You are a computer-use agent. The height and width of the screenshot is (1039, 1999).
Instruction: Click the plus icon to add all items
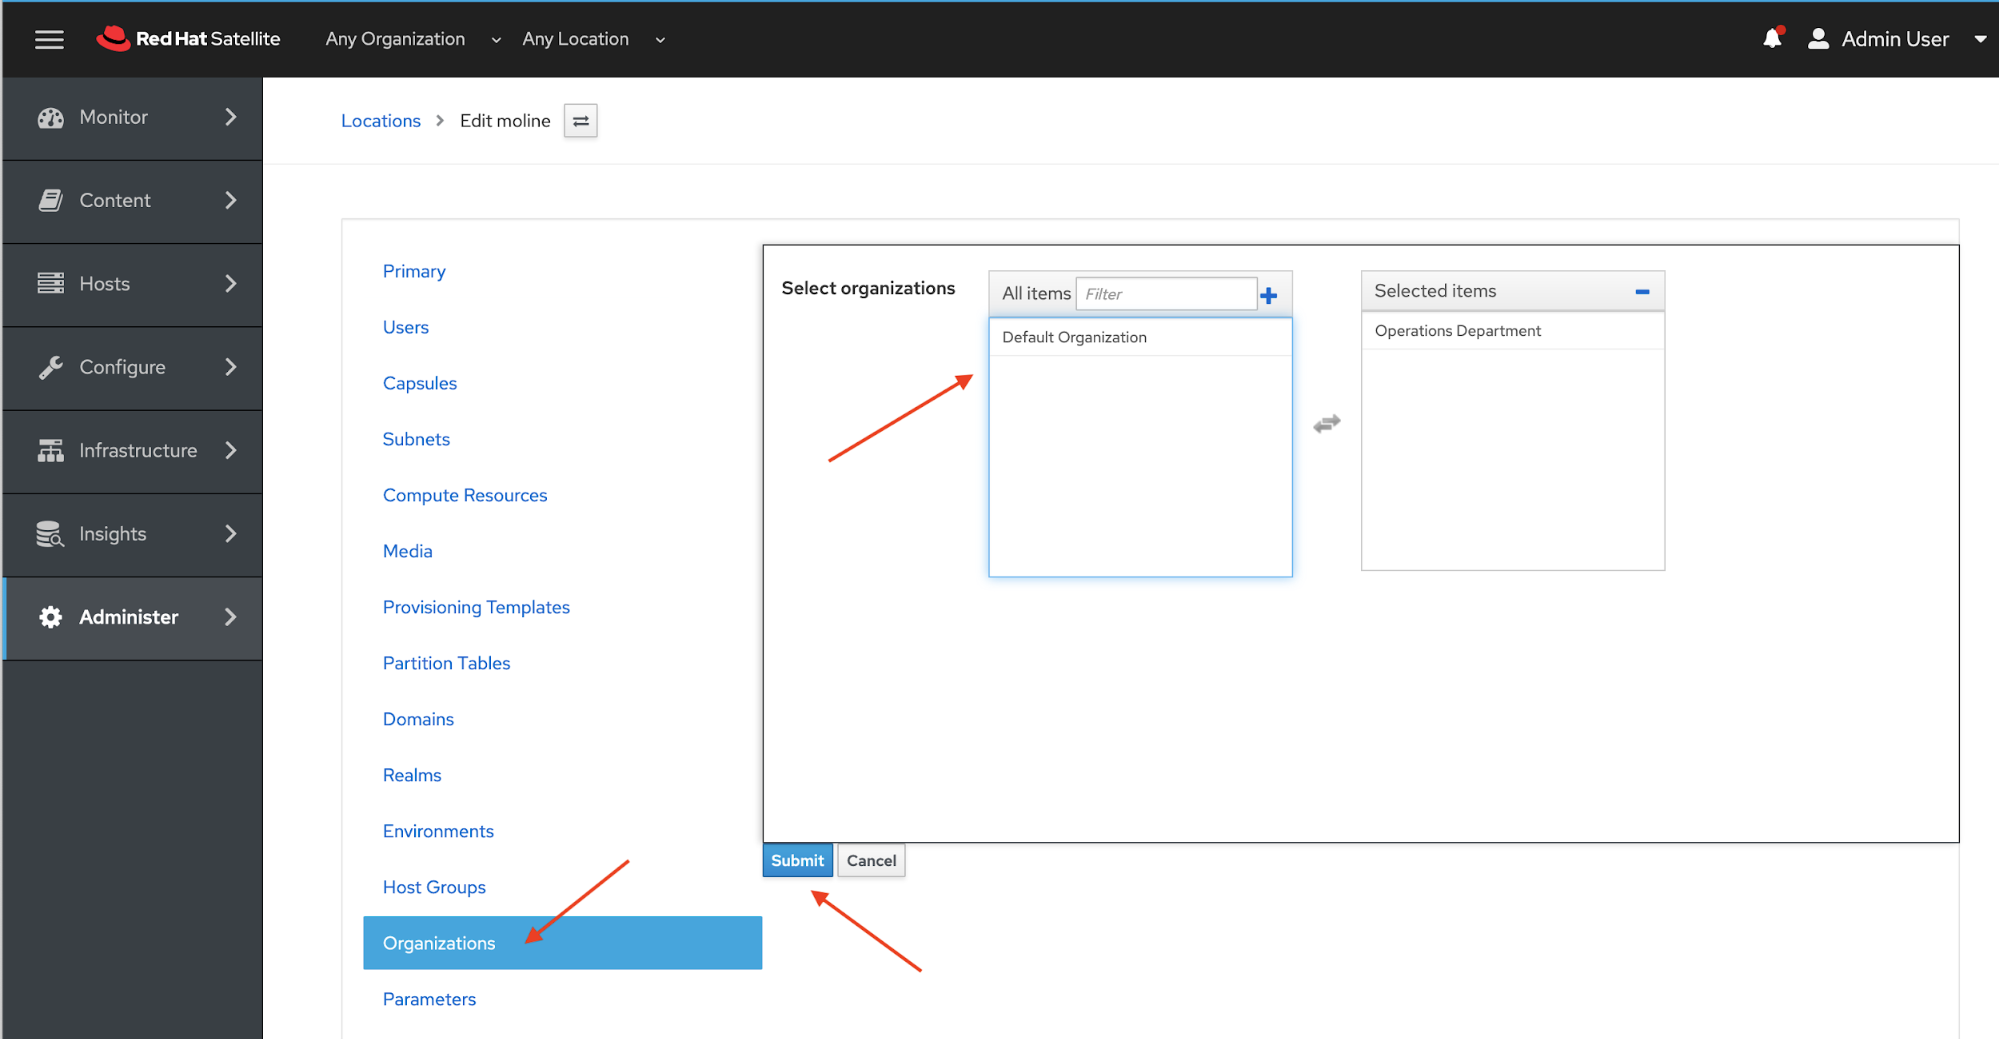1269,295
